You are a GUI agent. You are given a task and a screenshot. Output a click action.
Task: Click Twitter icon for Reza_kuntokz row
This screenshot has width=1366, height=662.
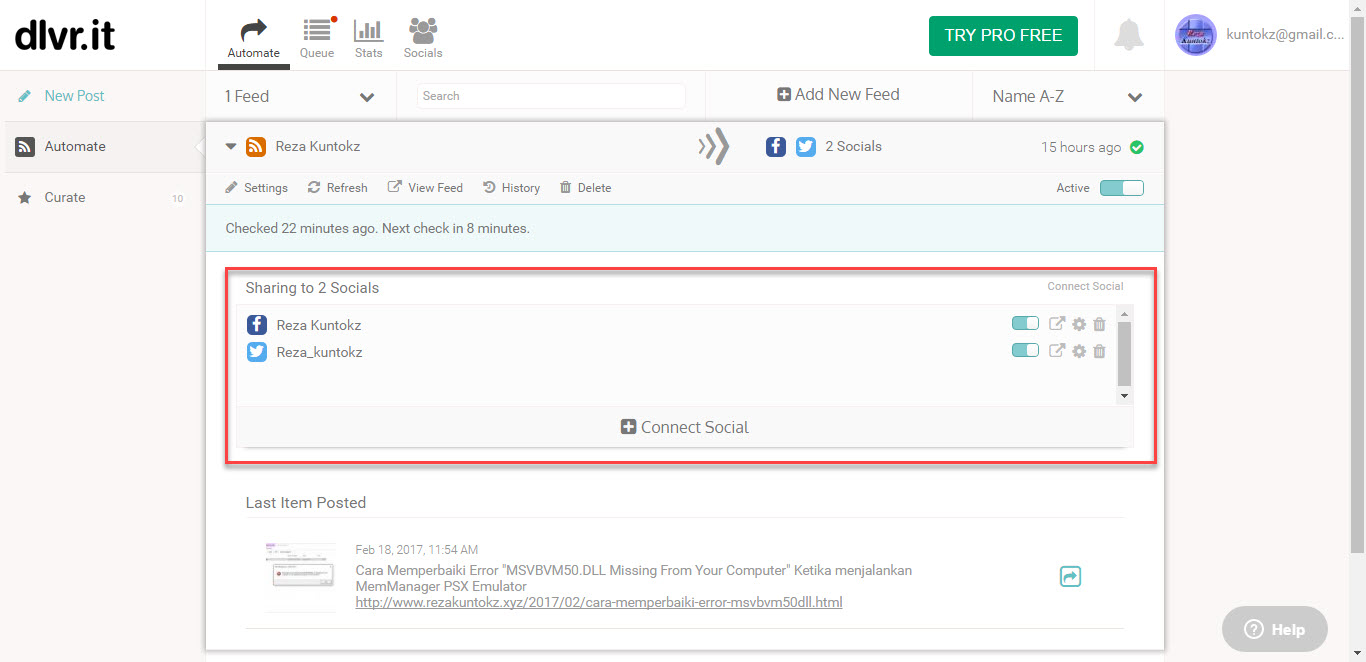pyautogui.click(x=257, y=352)
